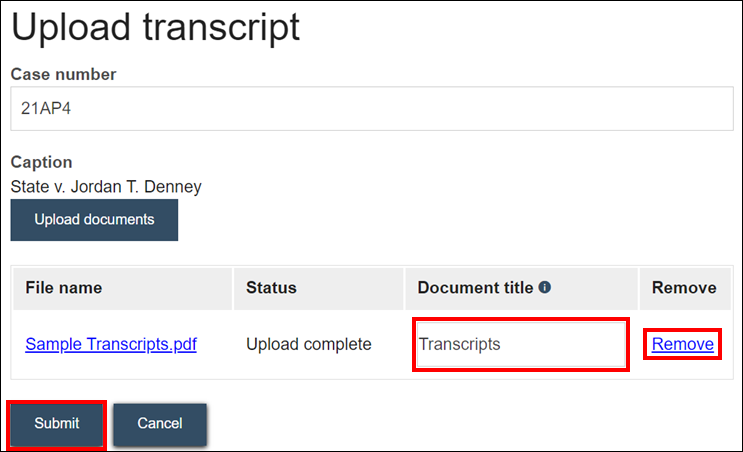Click the Remove column header
This screenshot has height=452, width=743.
pyautogui.click(x=684, y=288)
